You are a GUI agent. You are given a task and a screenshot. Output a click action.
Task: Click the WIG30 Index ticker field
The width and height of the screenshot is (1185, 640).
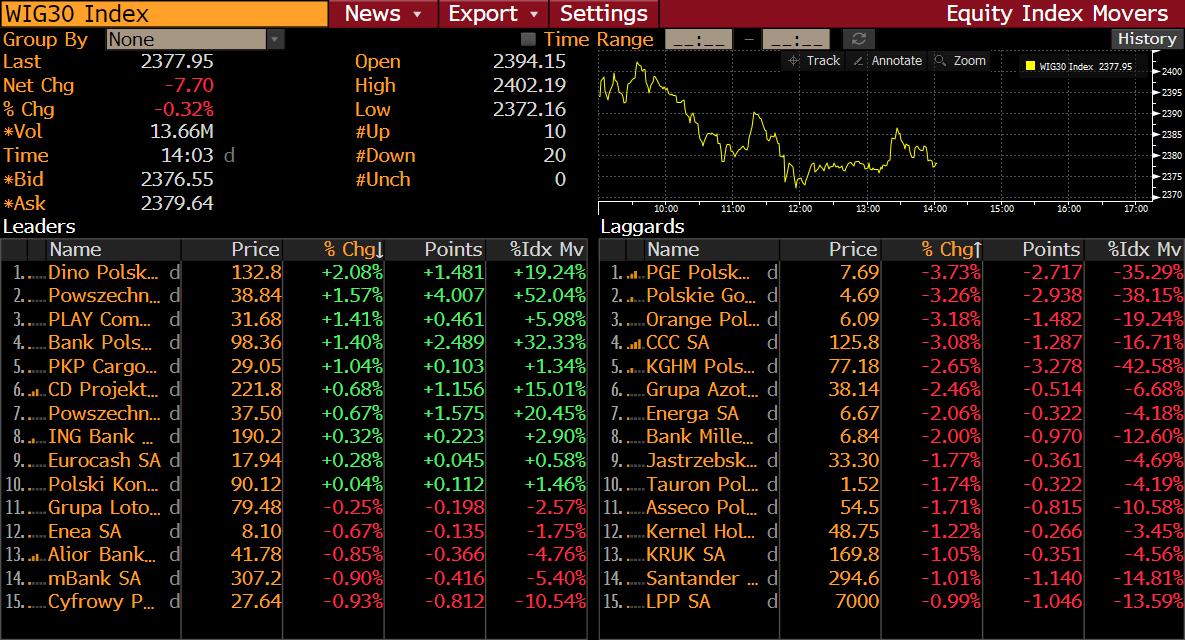click(164, 14)
